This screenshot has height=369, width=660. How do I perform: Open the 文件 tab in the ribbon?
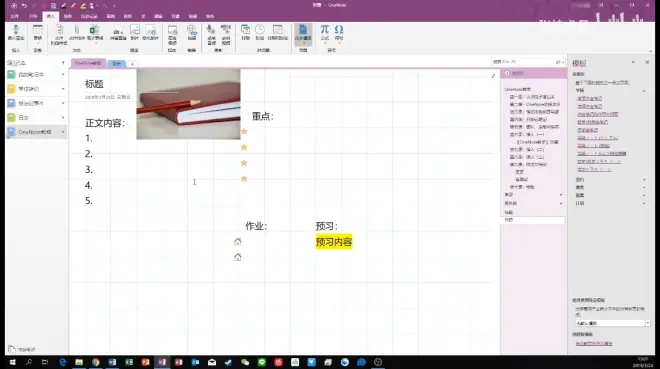[14, 16]
